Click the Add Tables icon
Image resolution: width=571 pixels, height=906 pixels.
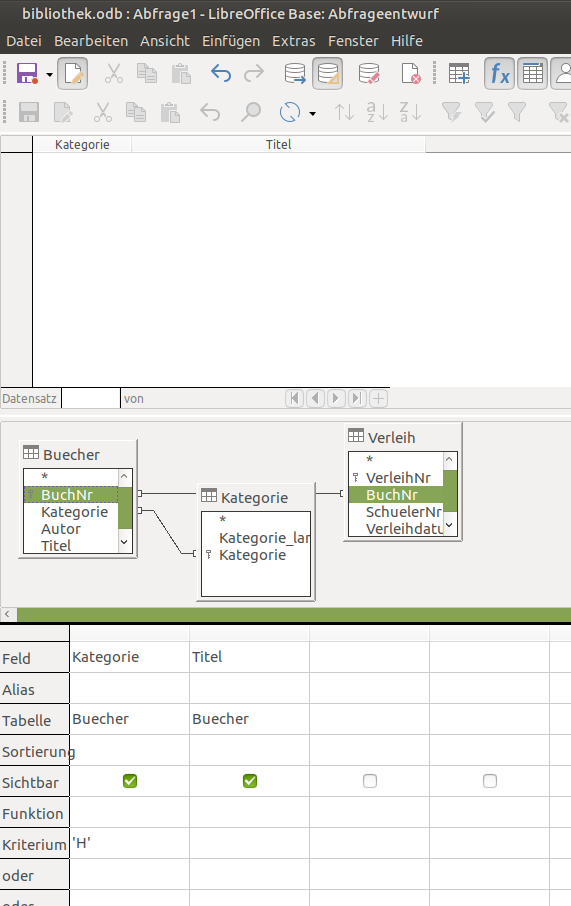pyautogui.click(x=459, y=74)
